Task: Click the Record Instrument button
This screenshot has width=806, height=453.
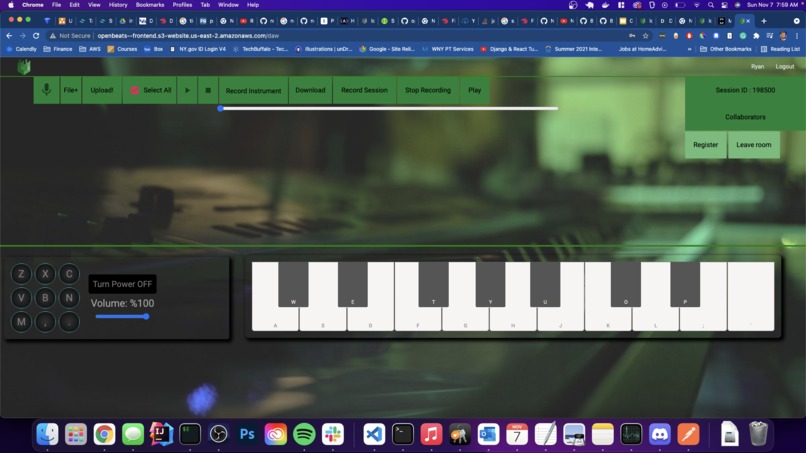Action: coord(253,90)
